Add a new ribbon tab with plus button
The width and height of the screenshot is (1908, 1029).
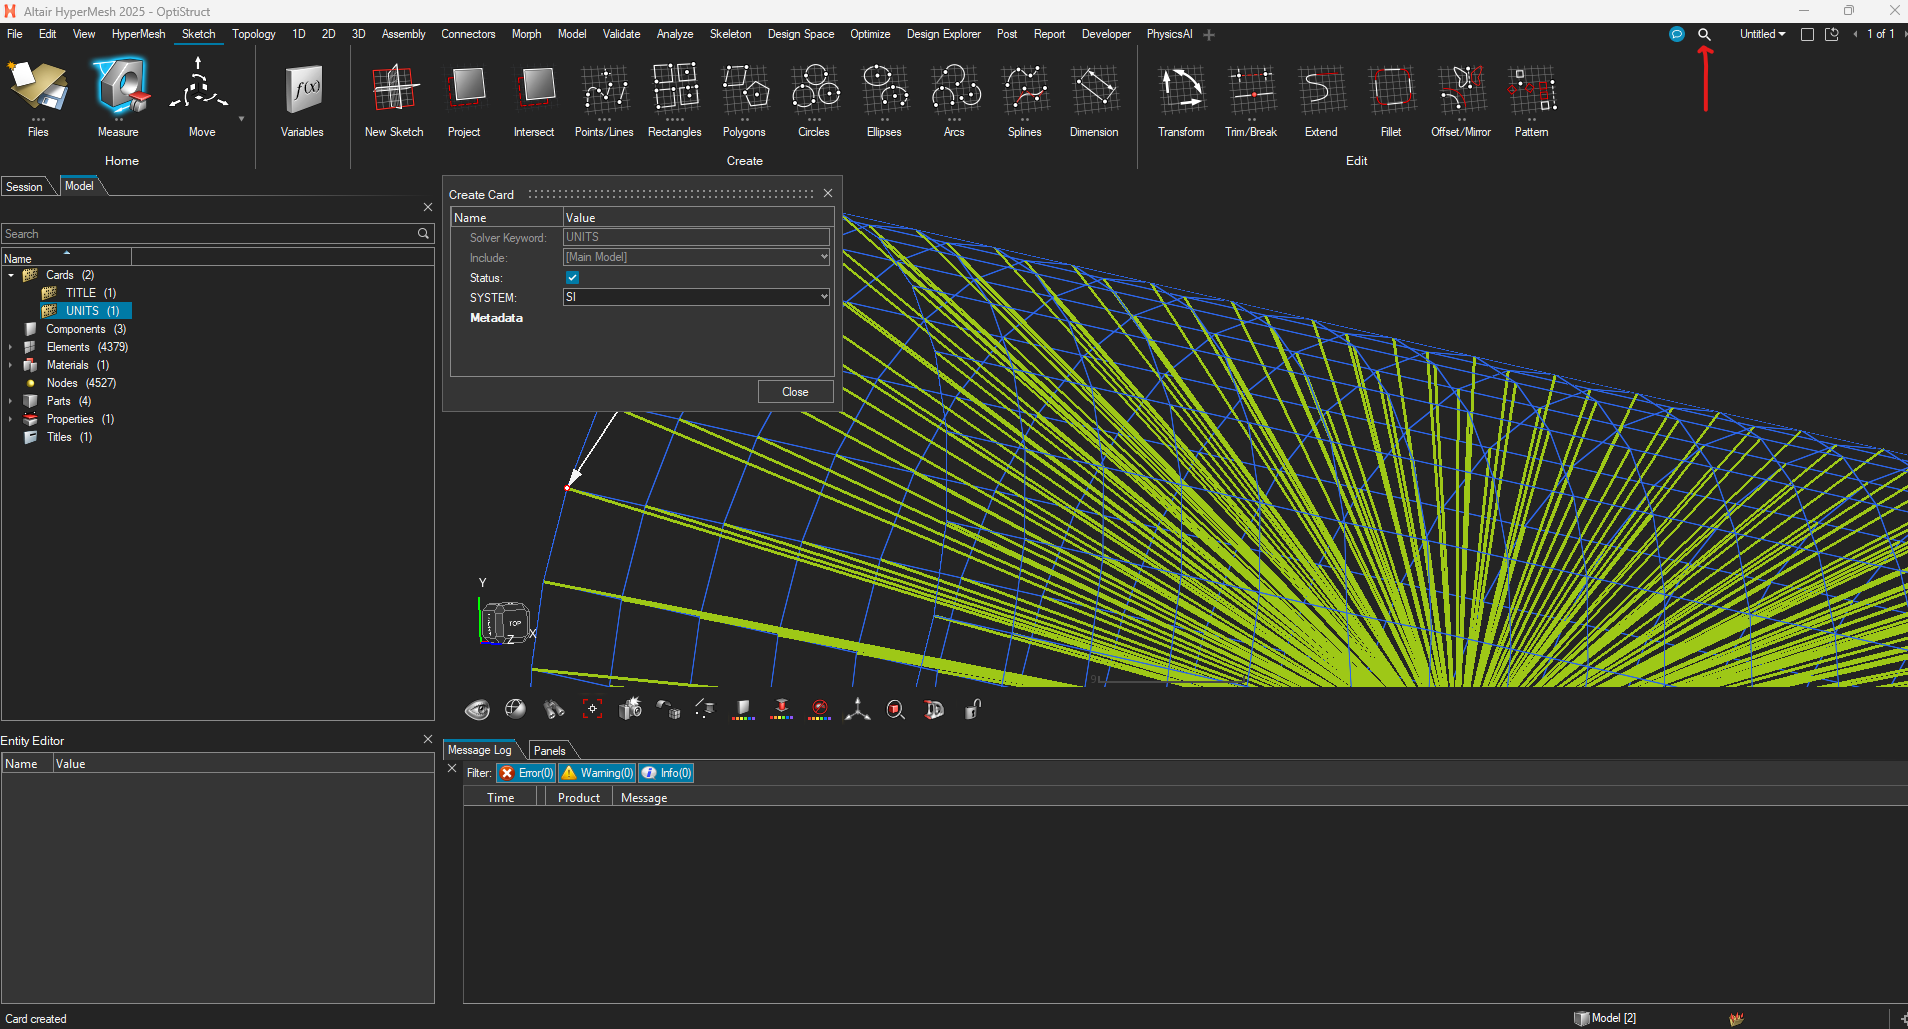point(1209,35)
